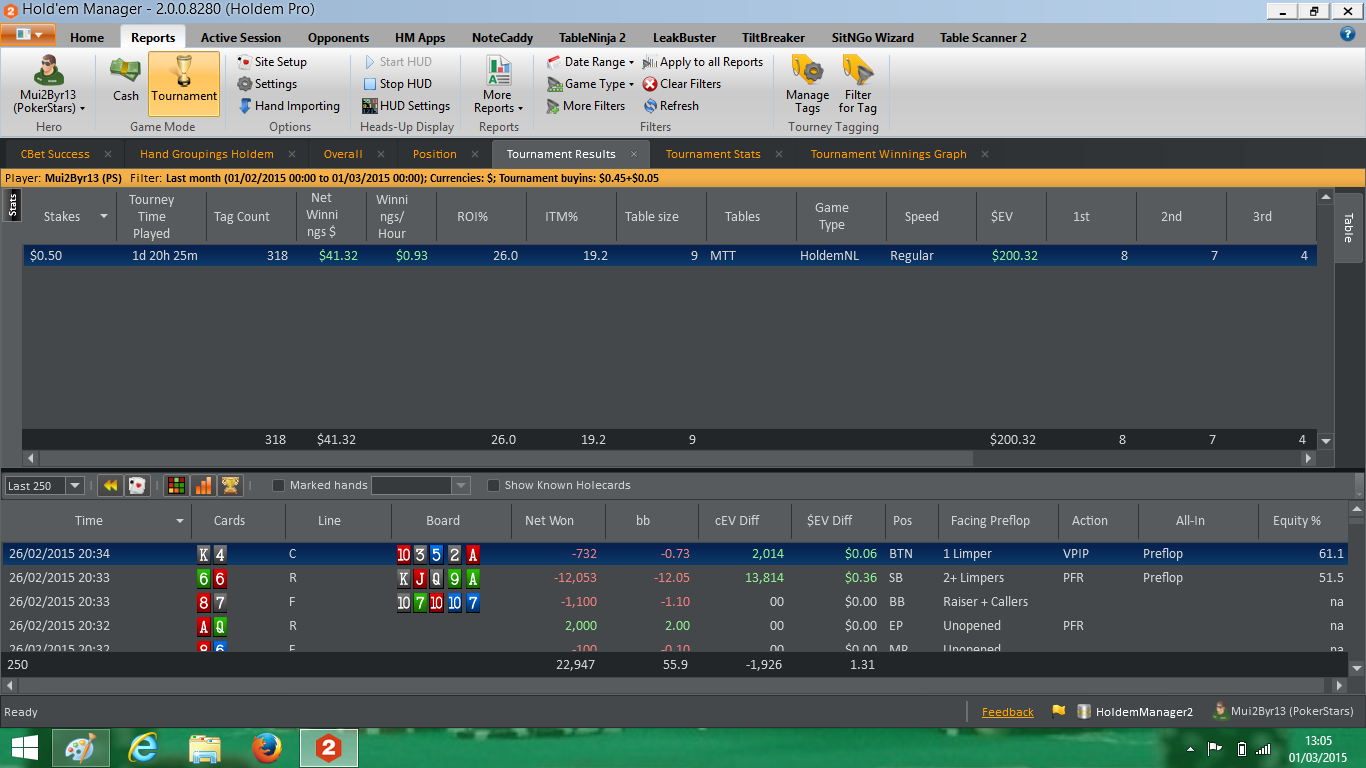1366x768 pixels.
Task: Open the Last 250 hands dropdown
Action: [x=74, y=486]
